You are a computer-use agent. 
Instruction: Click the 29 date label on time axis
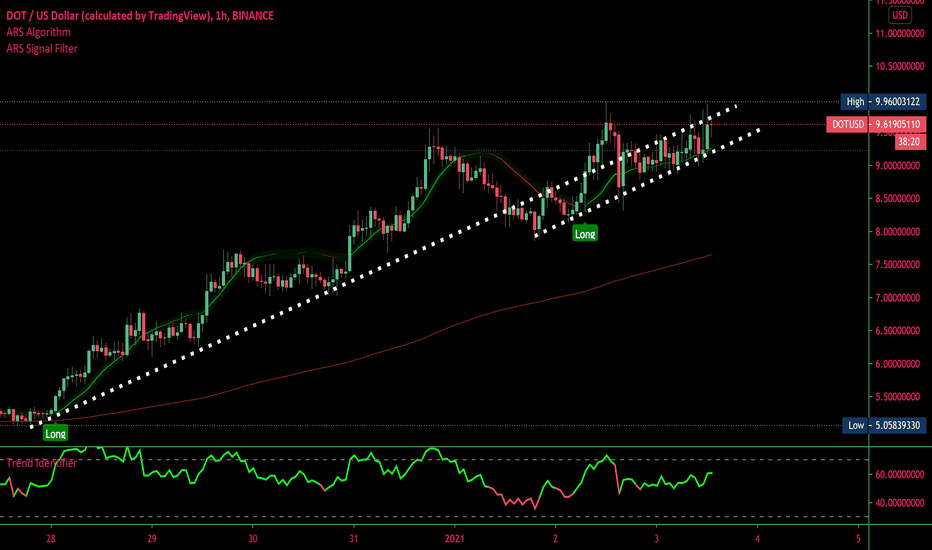[x=152, y=539]
